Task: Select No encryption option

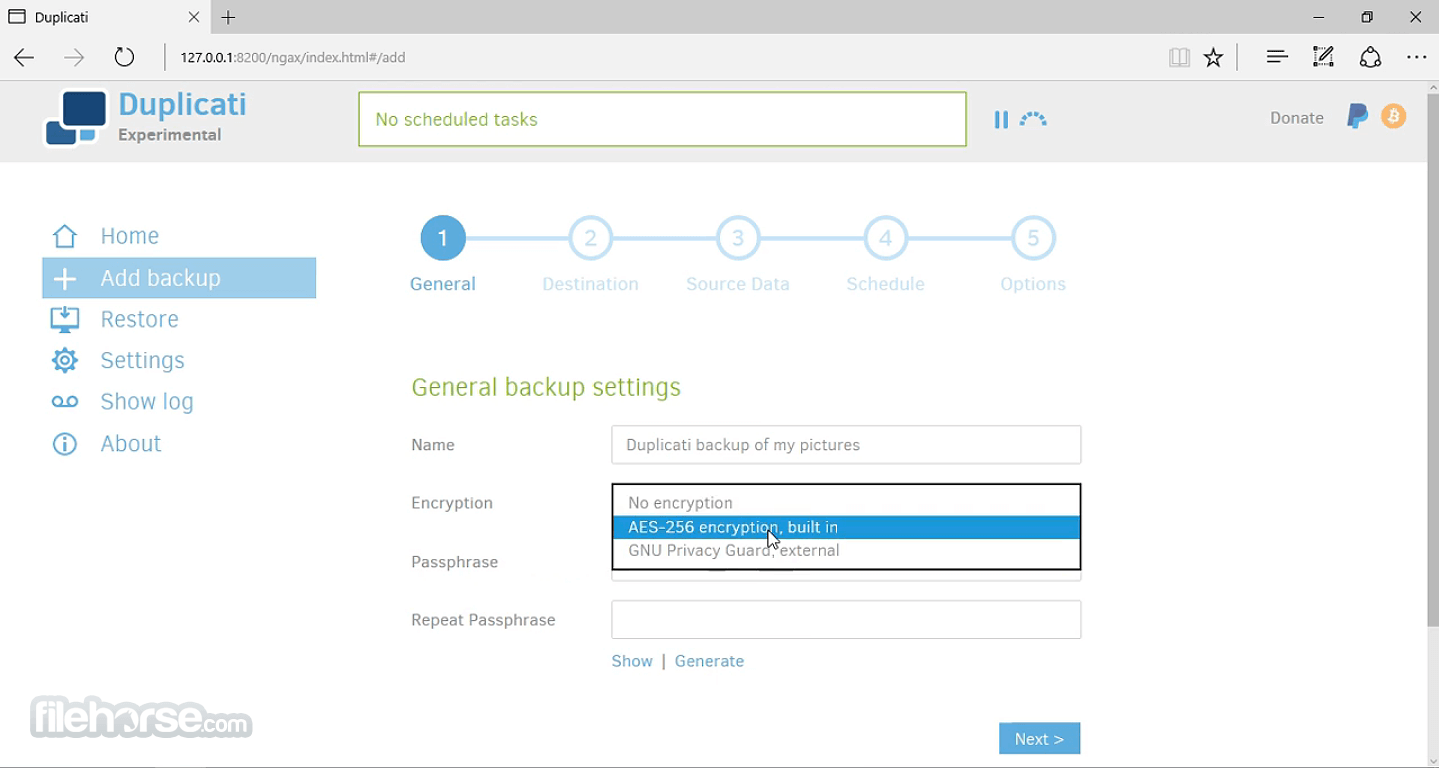Action: click(x=846, y=503)
